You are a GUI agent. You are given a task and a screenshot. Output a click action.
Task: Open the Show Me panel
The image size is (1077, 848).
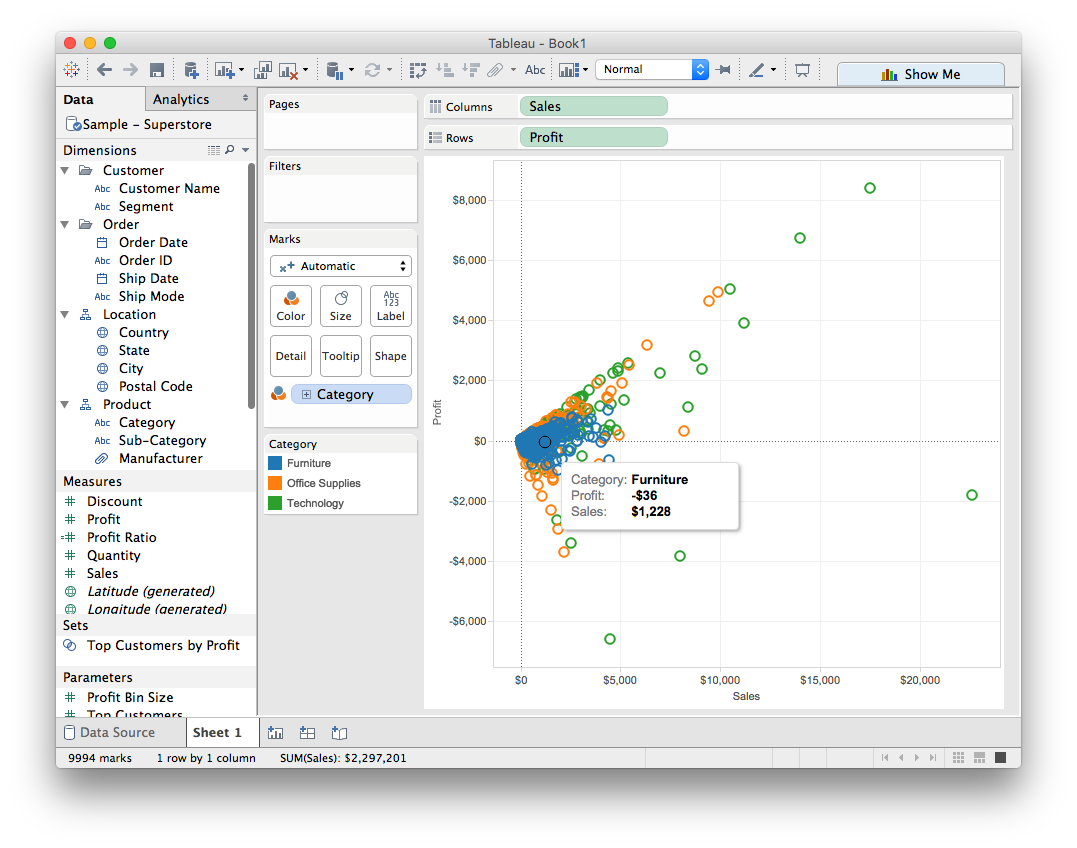click(920, 74)
